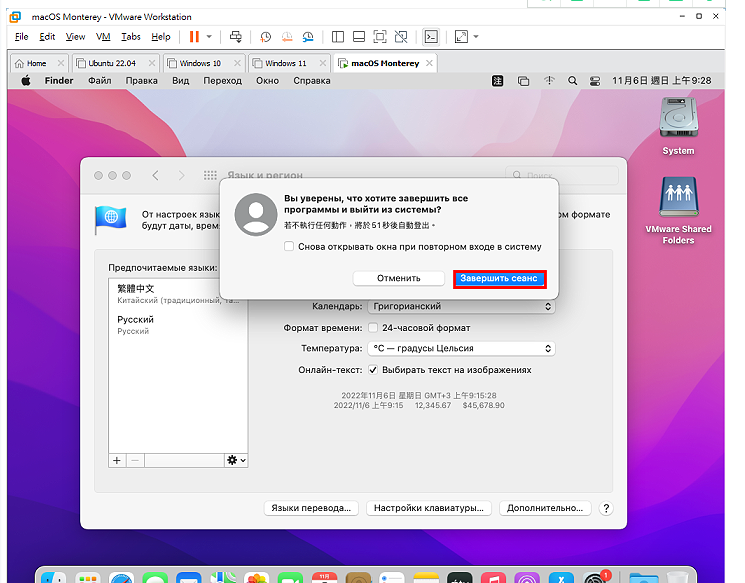
Task: Click the Отменить button in the dialog
Action: coord(399,278)
